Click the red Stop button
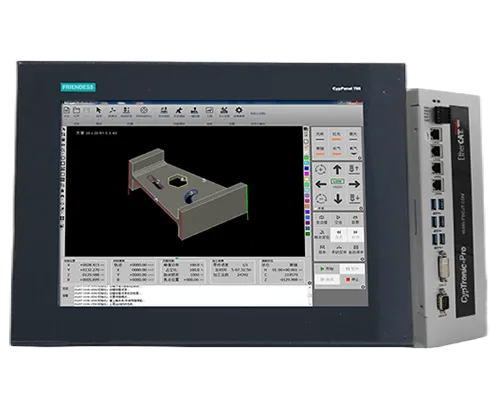This screenshot has height=409, width=500. coord(352,279)
